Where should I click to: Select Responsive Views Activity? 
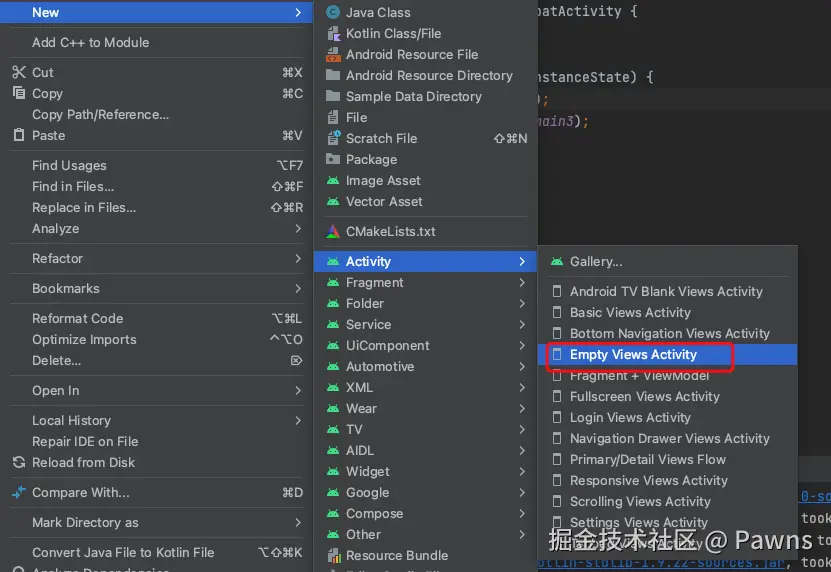pos(667,480)
